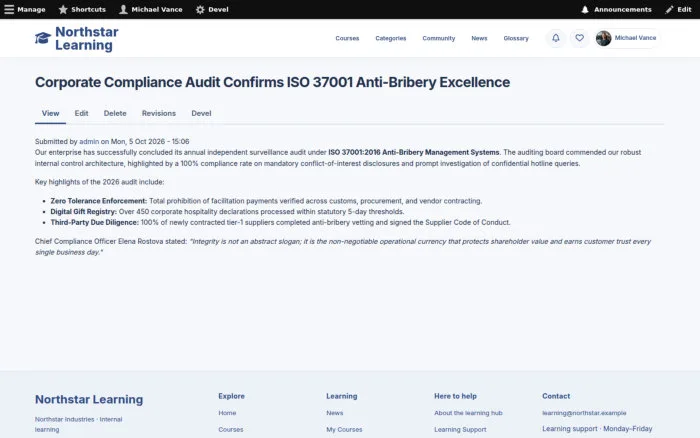This screenshot has width=700, height=438.
Task: Open footer Learning Support link
Action: (x=460, y=430)
